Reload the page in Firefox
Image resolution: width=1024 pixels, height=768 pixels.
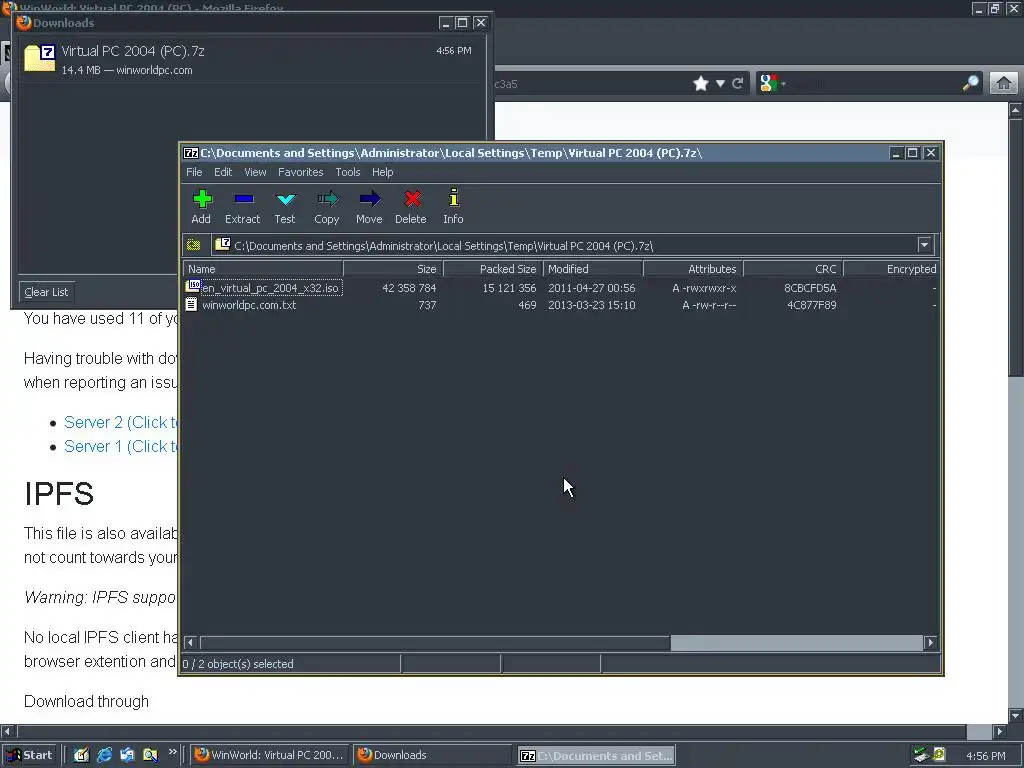[738, 84]
